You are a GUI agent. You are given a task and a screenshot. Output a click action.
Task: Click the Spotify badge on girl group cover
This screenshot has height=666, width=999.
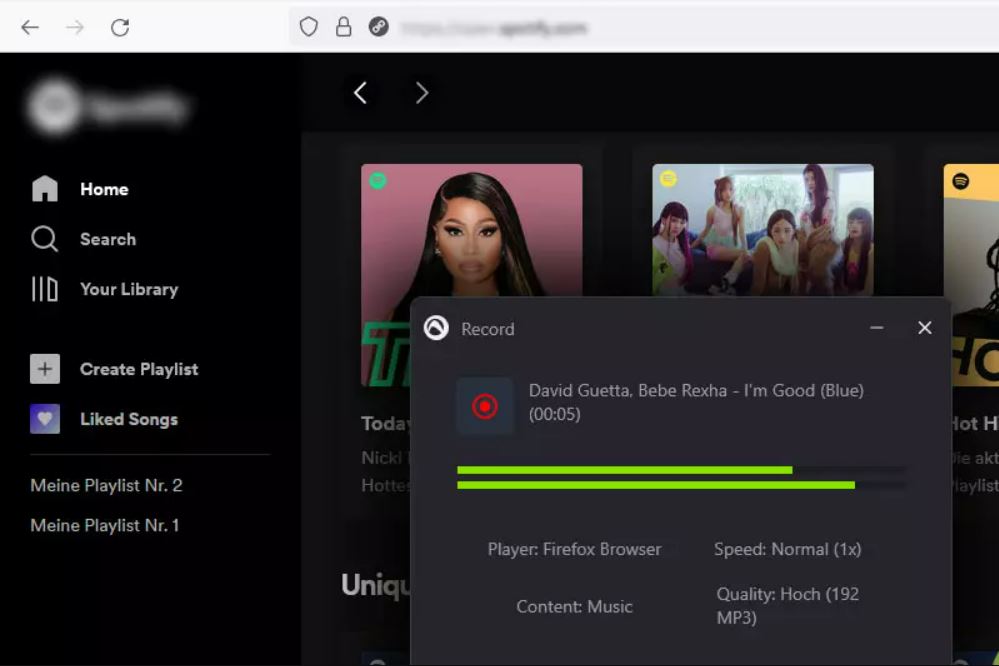click(x=668, y=179)
